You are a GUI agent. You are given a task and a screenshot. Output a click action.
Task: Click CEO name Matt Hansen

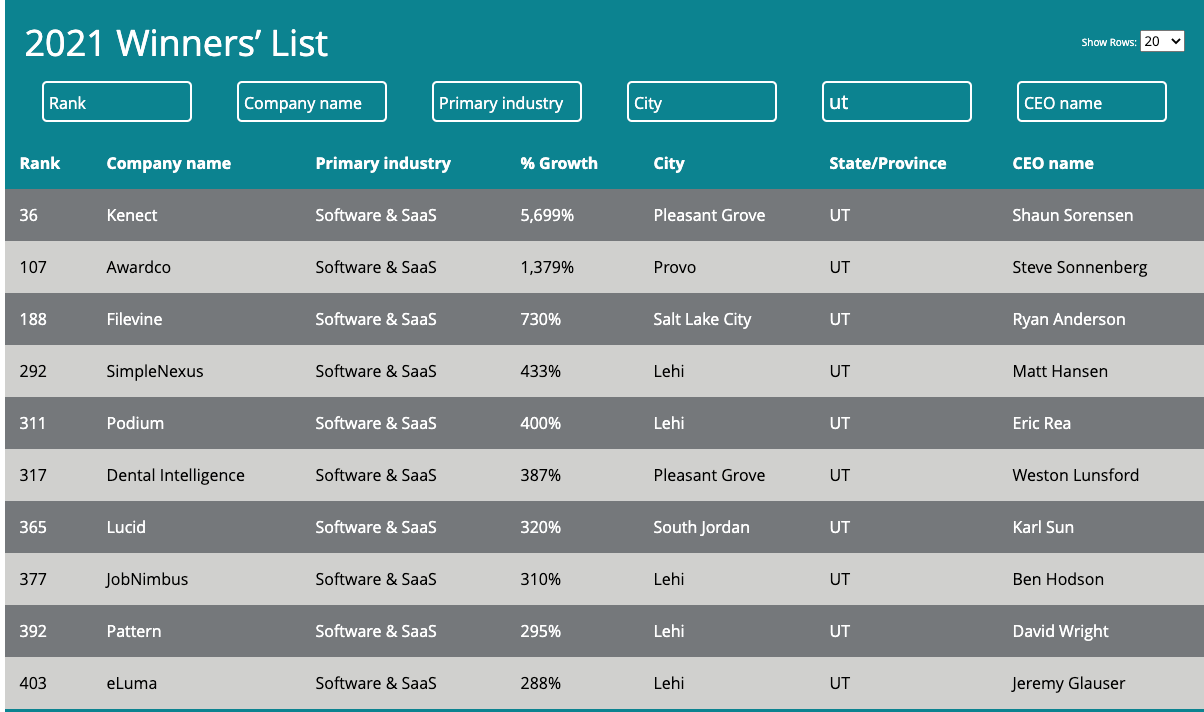pos(1060,371)
